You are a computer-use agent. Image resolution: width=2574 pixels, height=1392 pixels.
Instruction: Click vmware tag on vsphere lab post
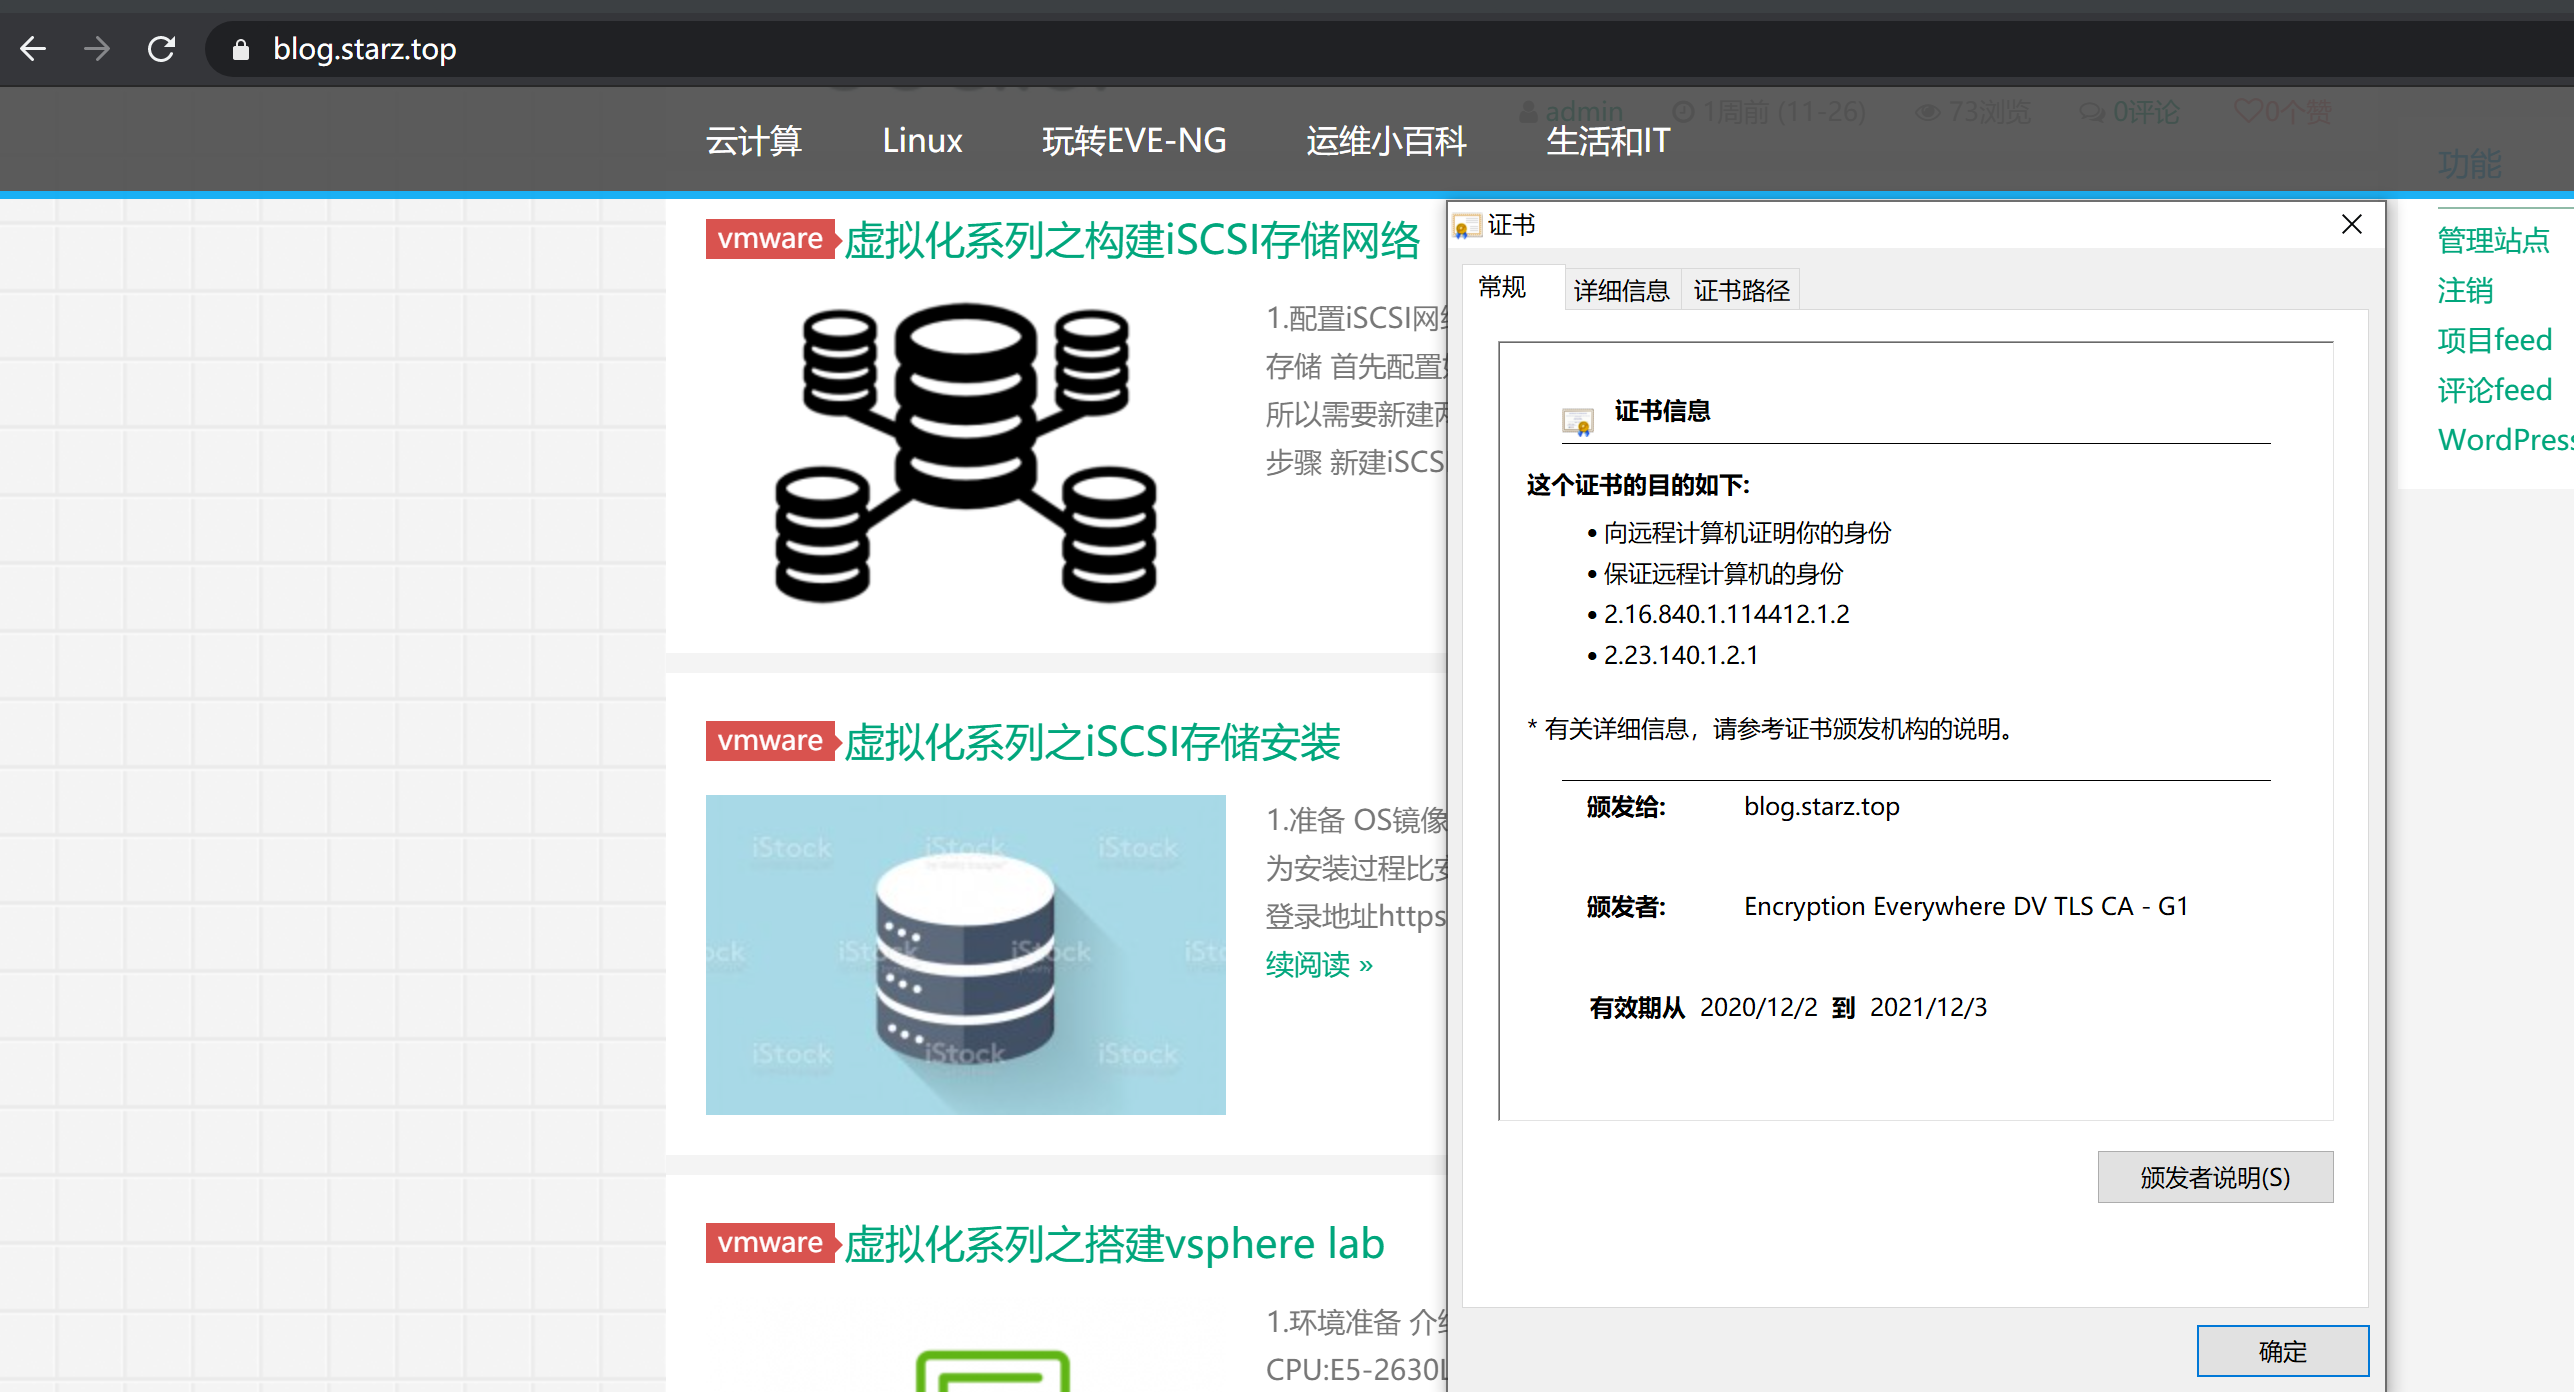pyautogui.click(x=770, y=1243)
